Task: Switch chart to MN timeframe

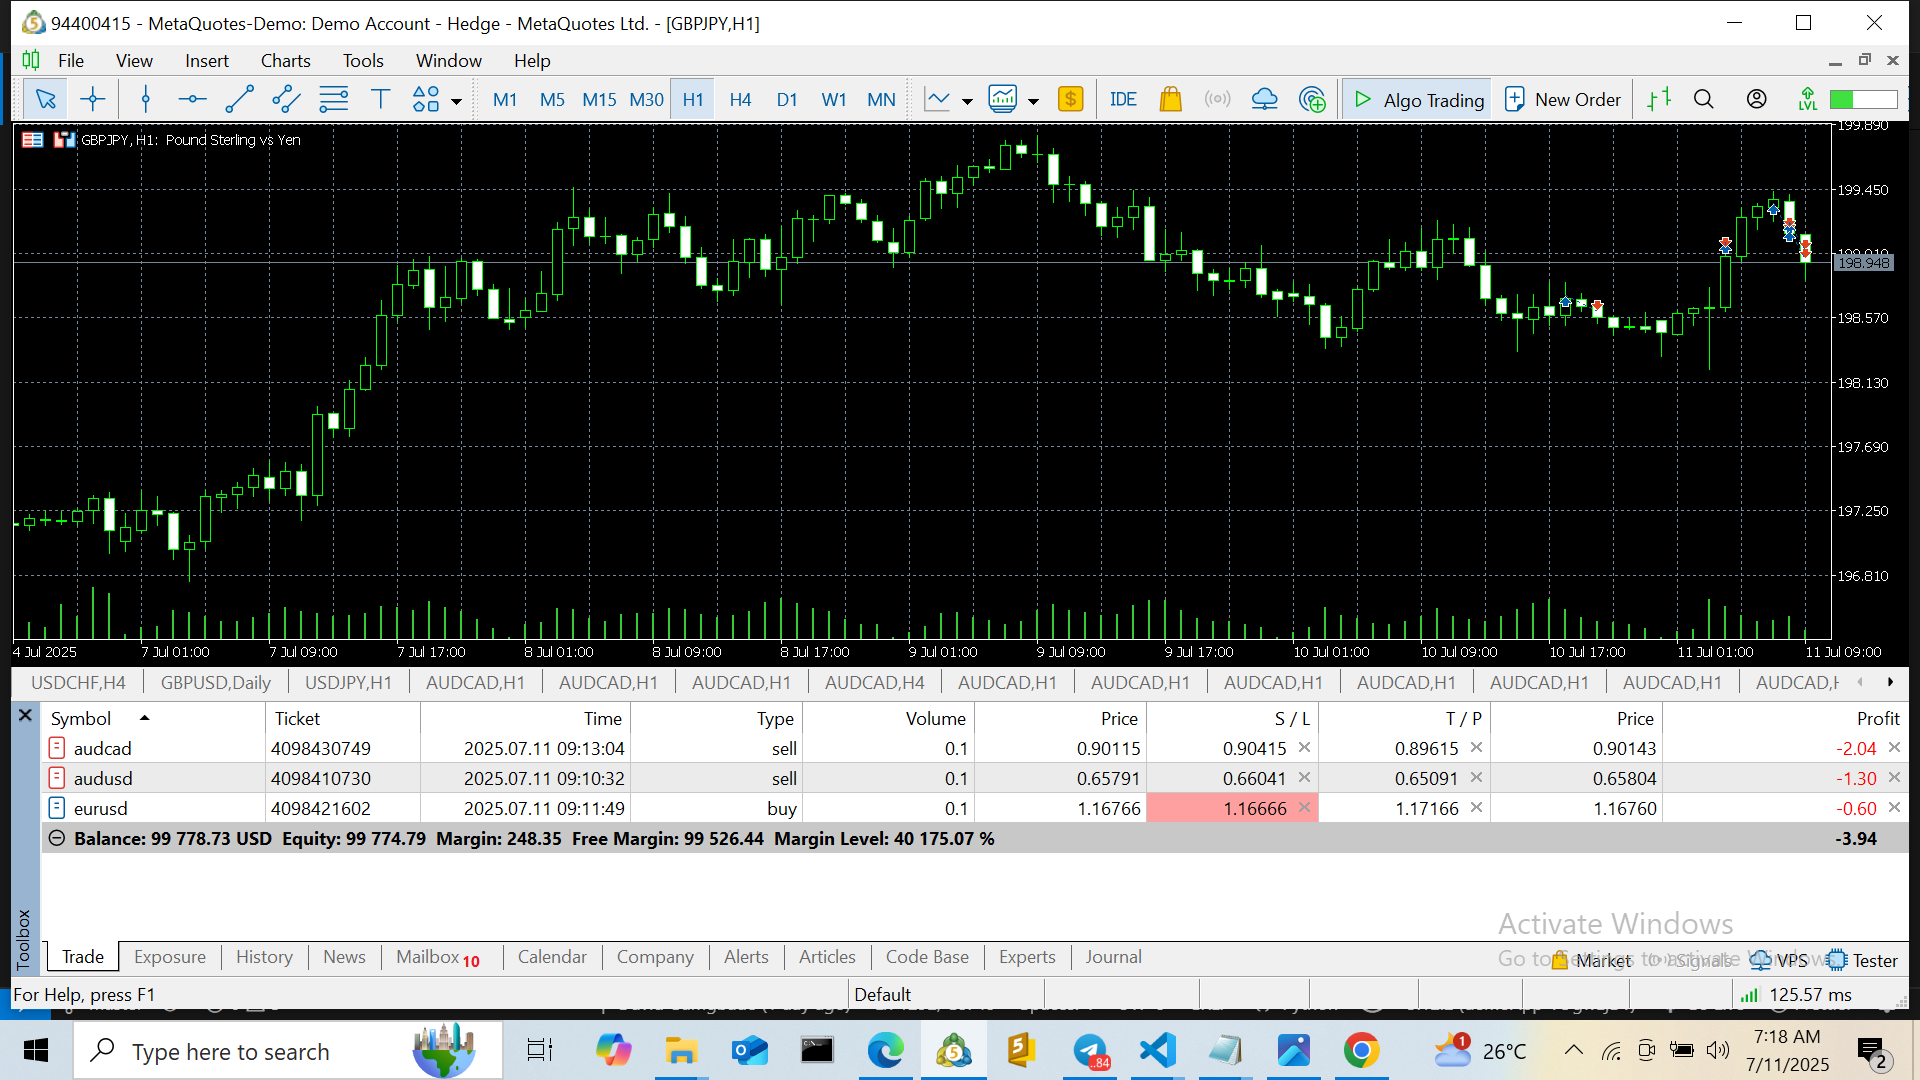Action: [881, 100]
